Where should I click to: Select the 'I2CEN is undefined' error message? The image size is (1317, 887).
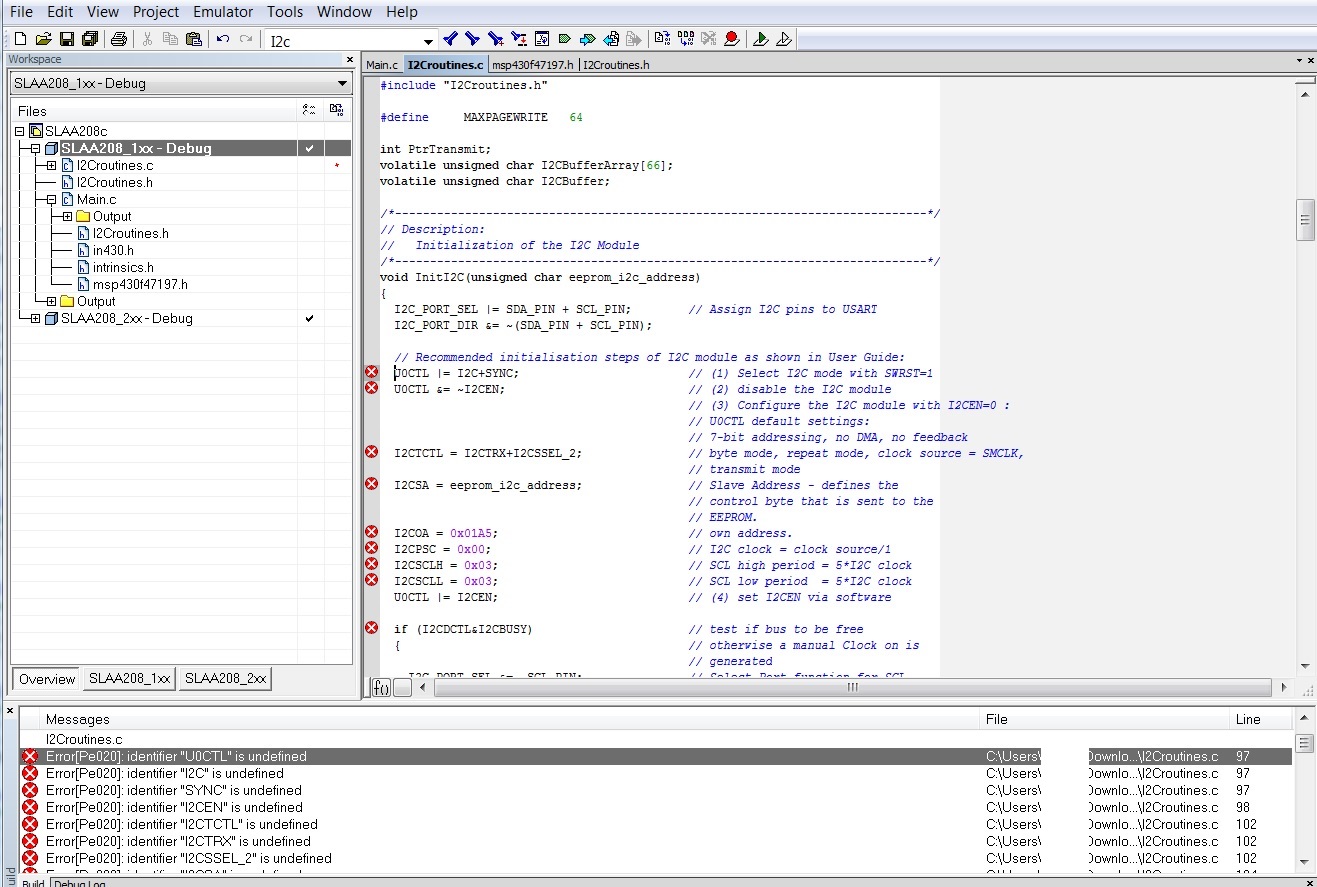174,807
